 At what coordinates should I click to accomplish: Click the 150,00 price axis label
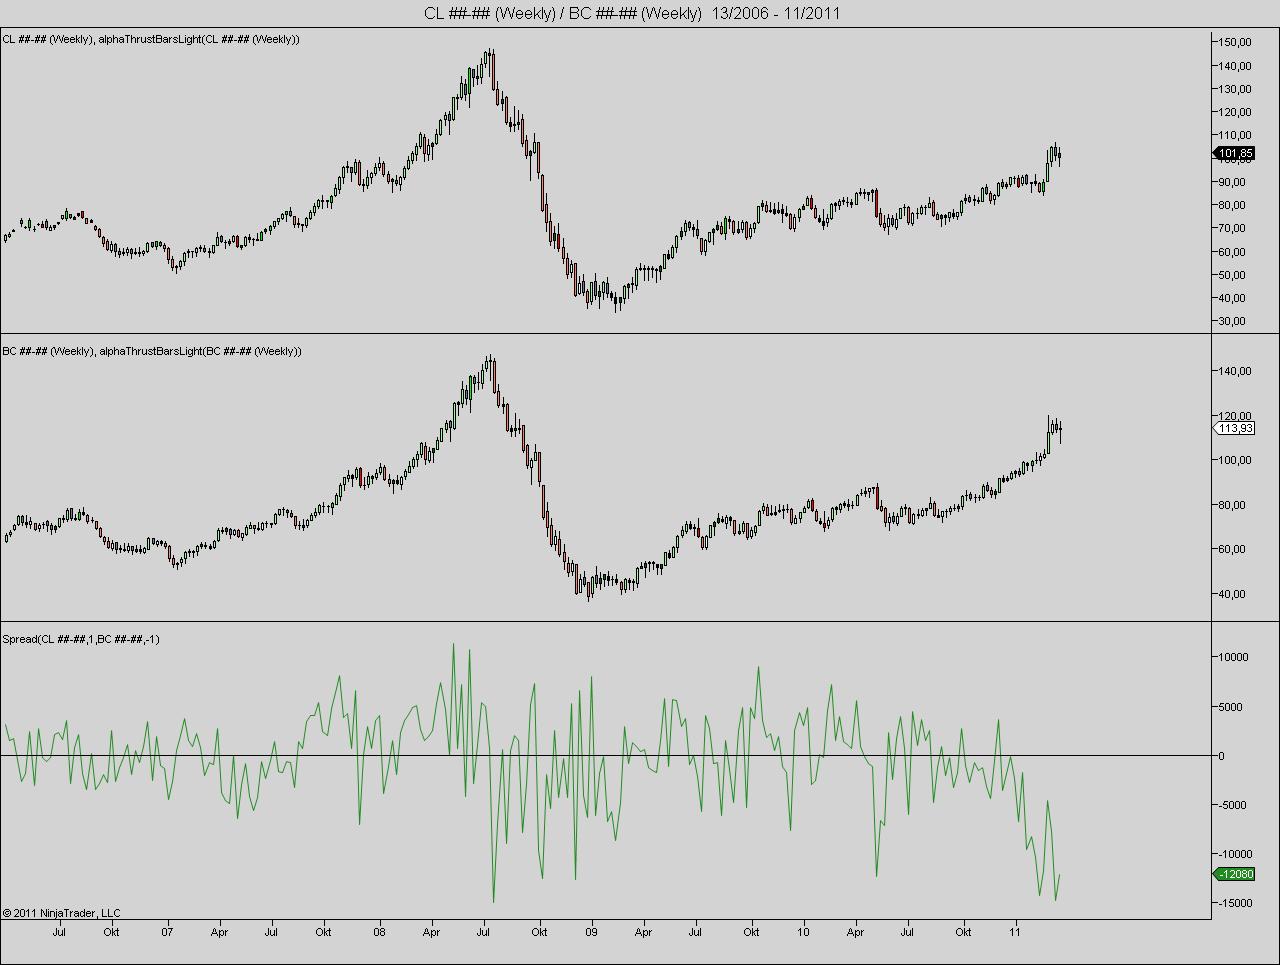[x=1235, y=42]
